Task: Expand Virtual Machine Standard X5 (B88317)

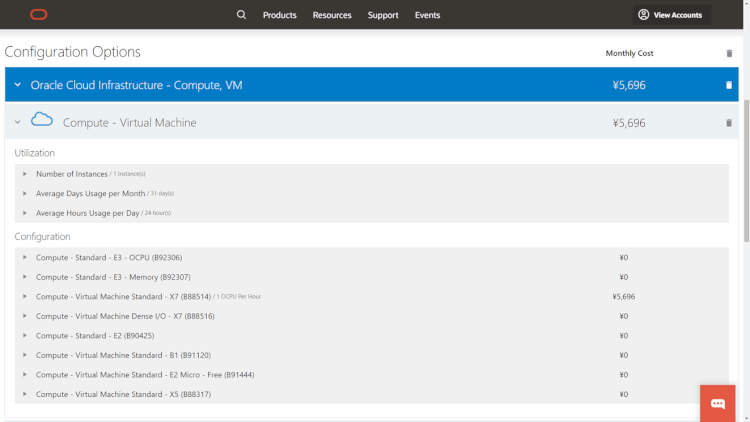Action: click(x=25, y=394)
